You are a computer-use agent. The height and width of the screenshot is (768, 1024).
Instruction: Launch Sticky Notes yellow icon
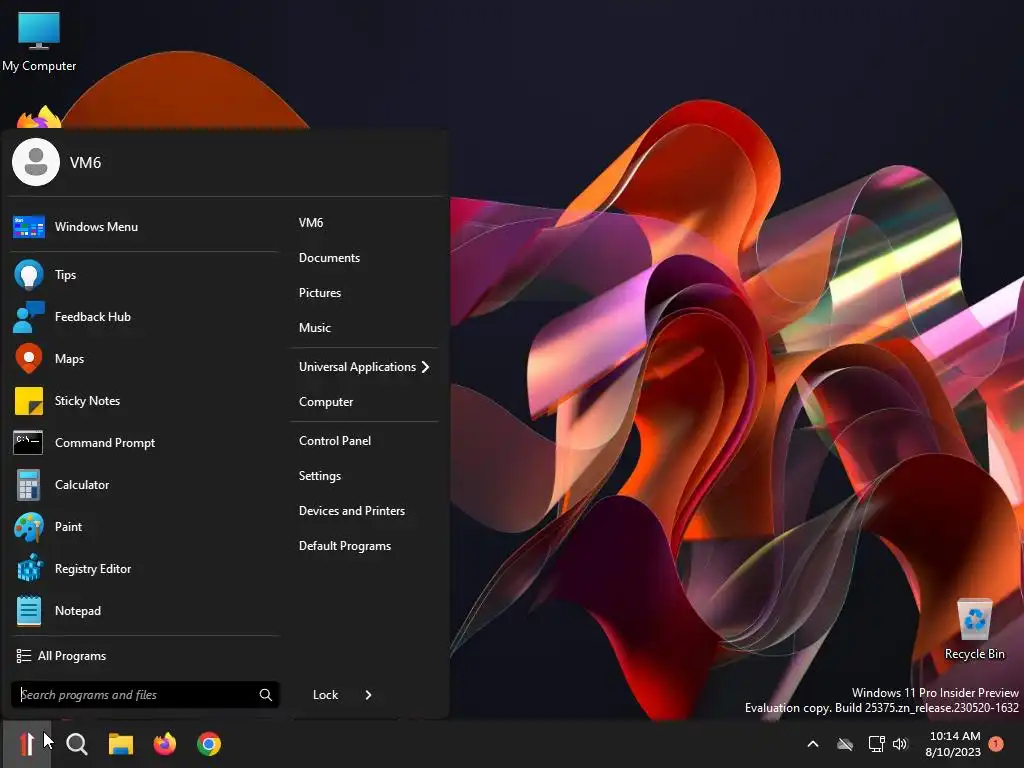[x=29, y=401]
